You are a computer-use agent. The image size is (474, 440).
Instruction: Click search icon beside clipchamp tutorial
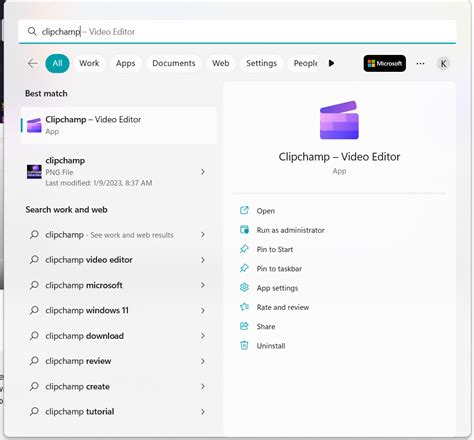pyautogui.click(x=34, y=411)
